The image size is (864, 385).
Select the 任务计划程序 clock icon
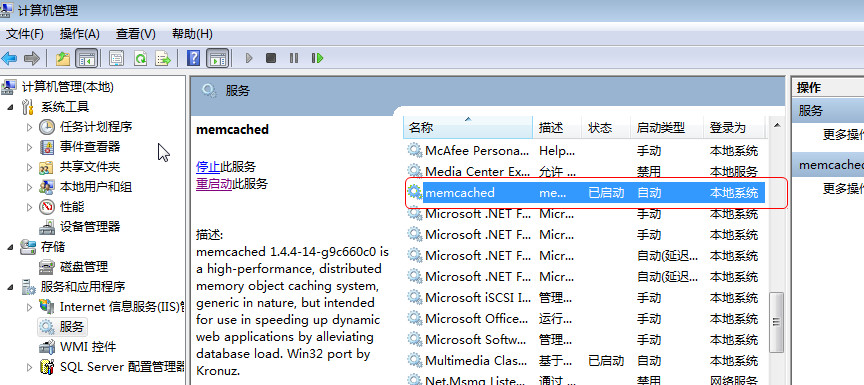[x=47, y=127]
